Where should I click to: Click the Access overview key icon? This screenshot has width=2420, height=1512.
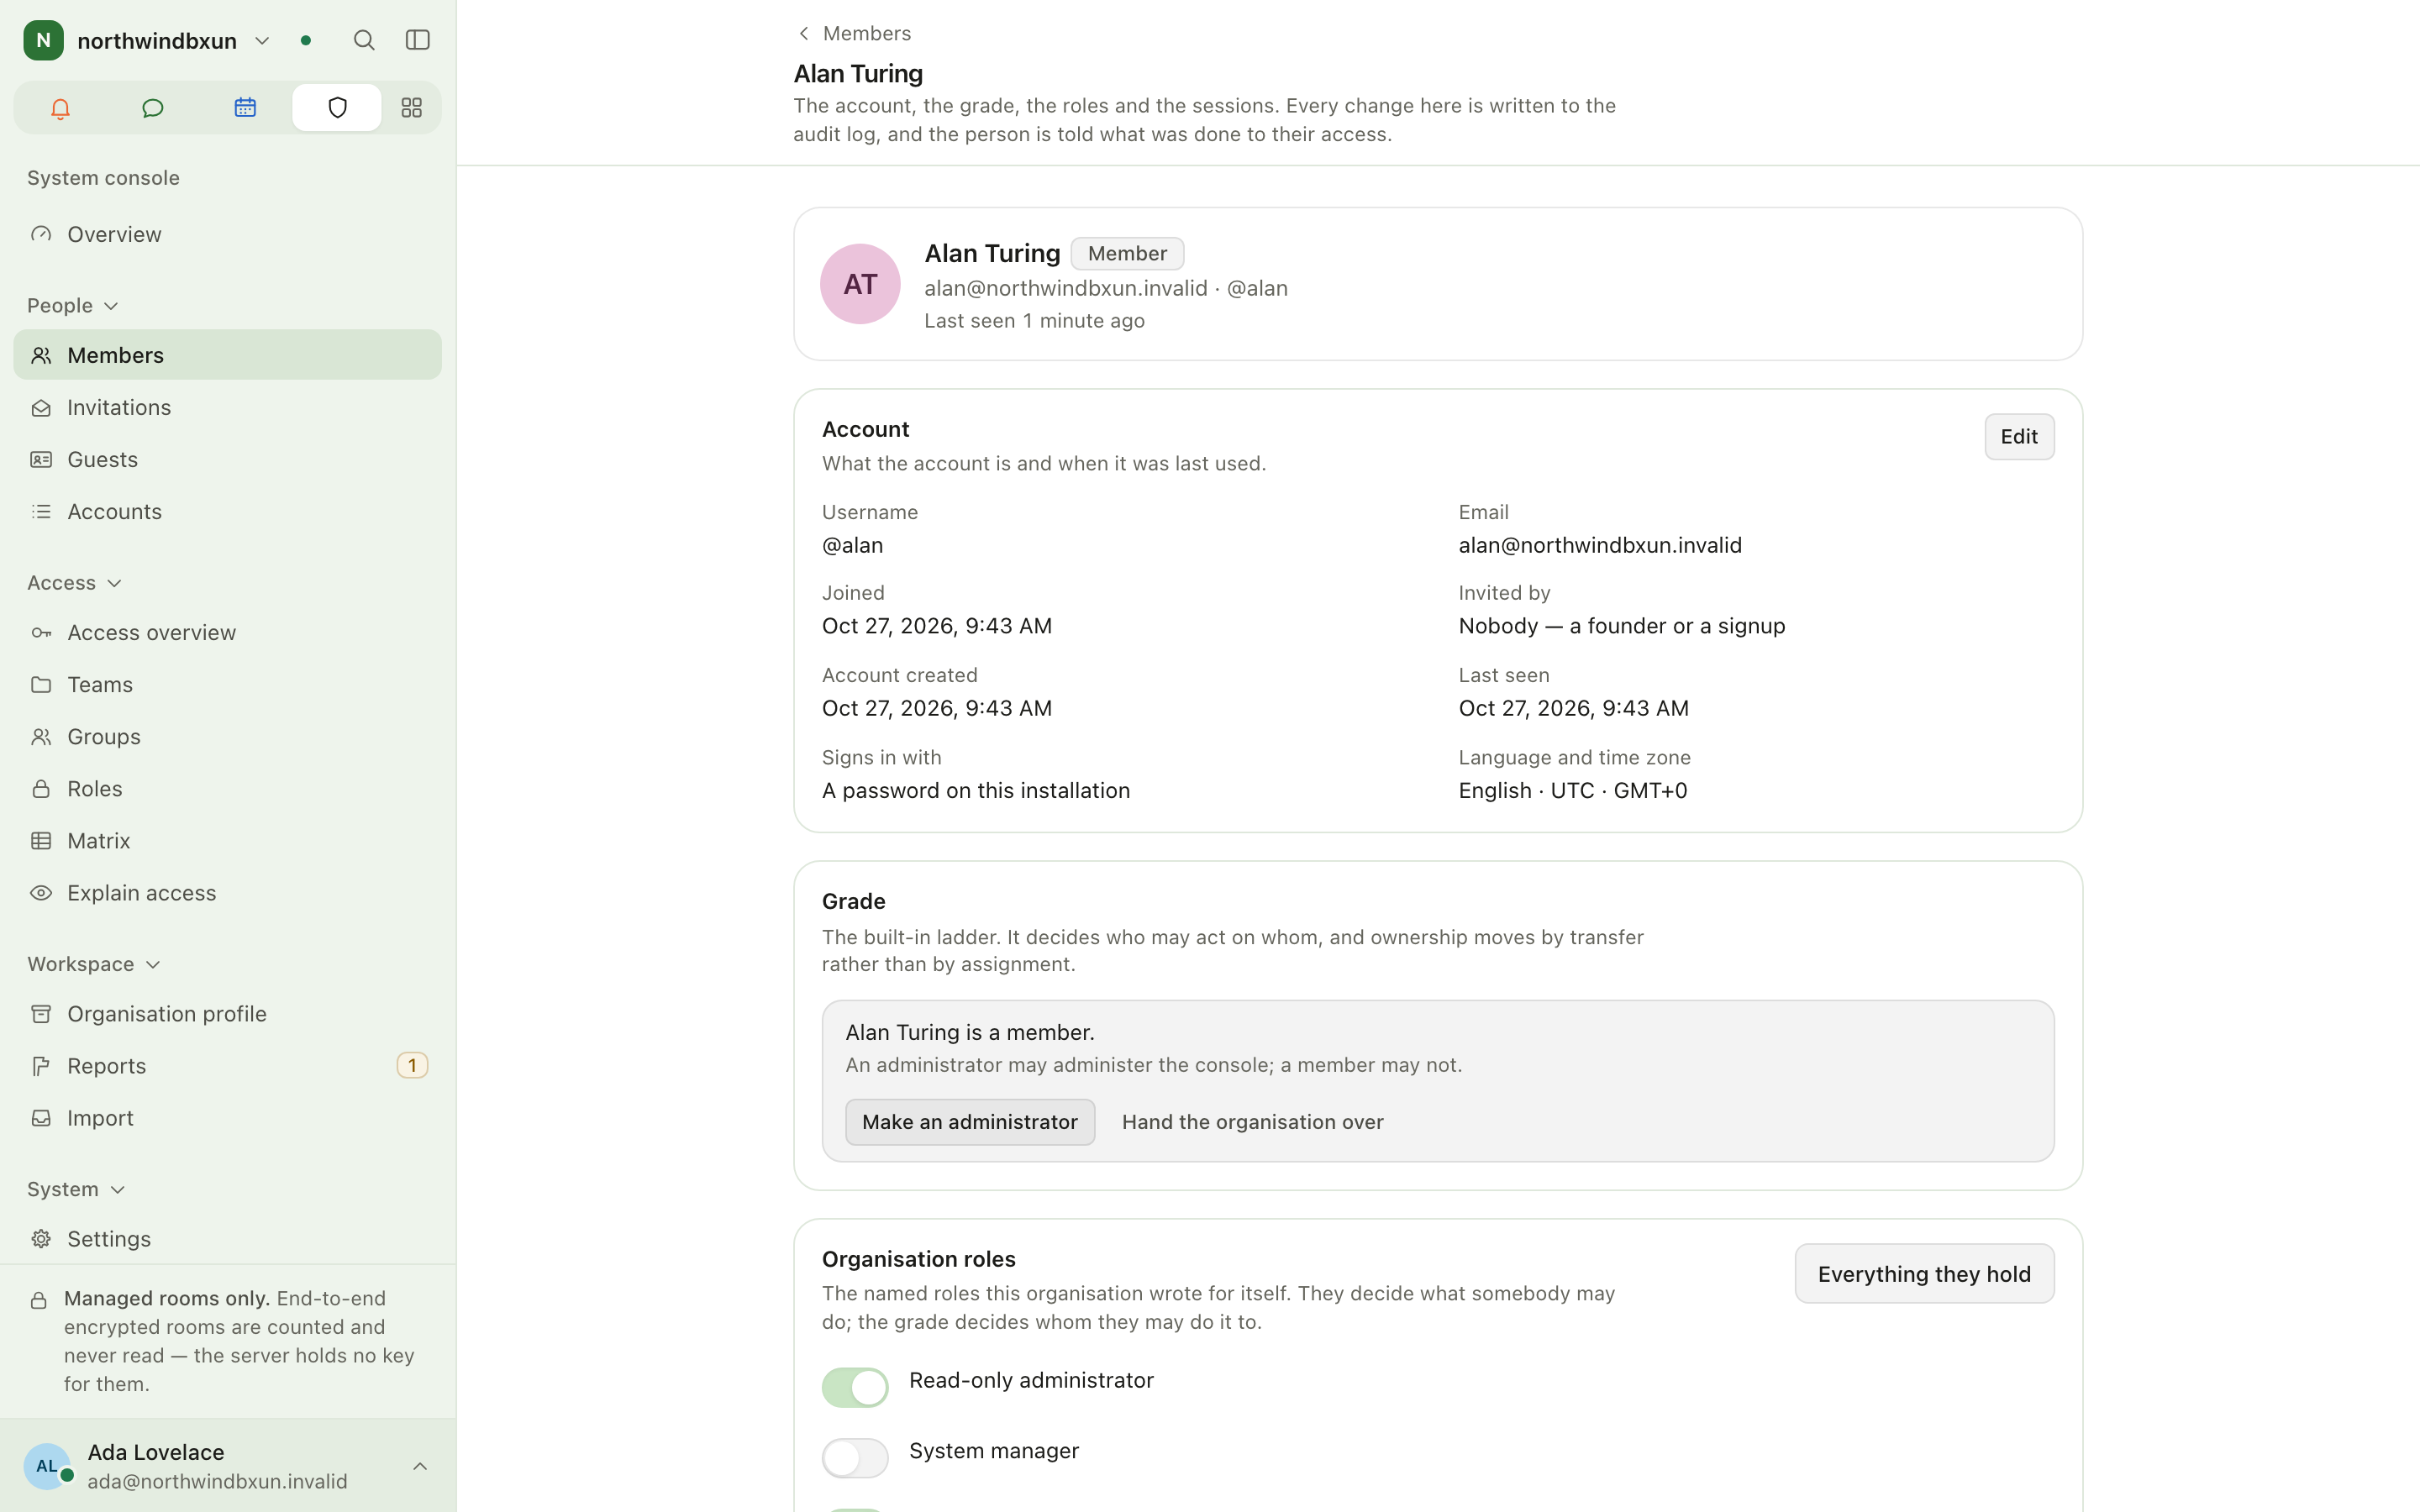tap(41, 633)
